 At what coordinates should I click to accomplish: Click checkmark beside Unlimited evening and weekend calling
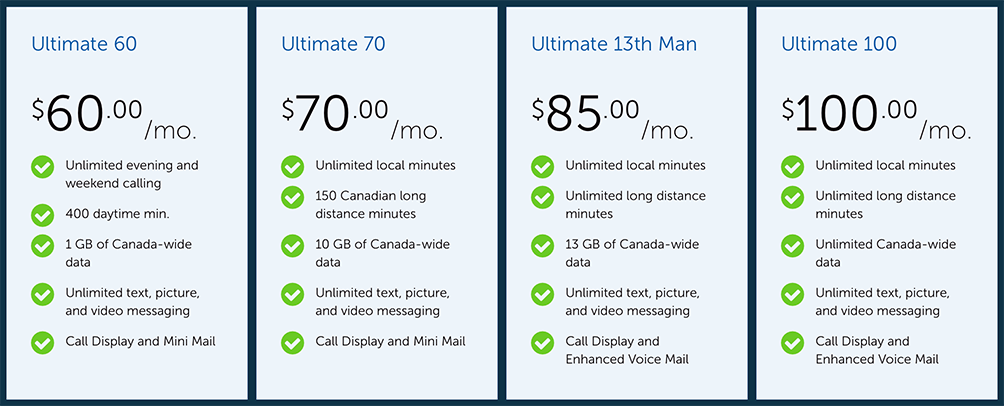tap(42, 166)
